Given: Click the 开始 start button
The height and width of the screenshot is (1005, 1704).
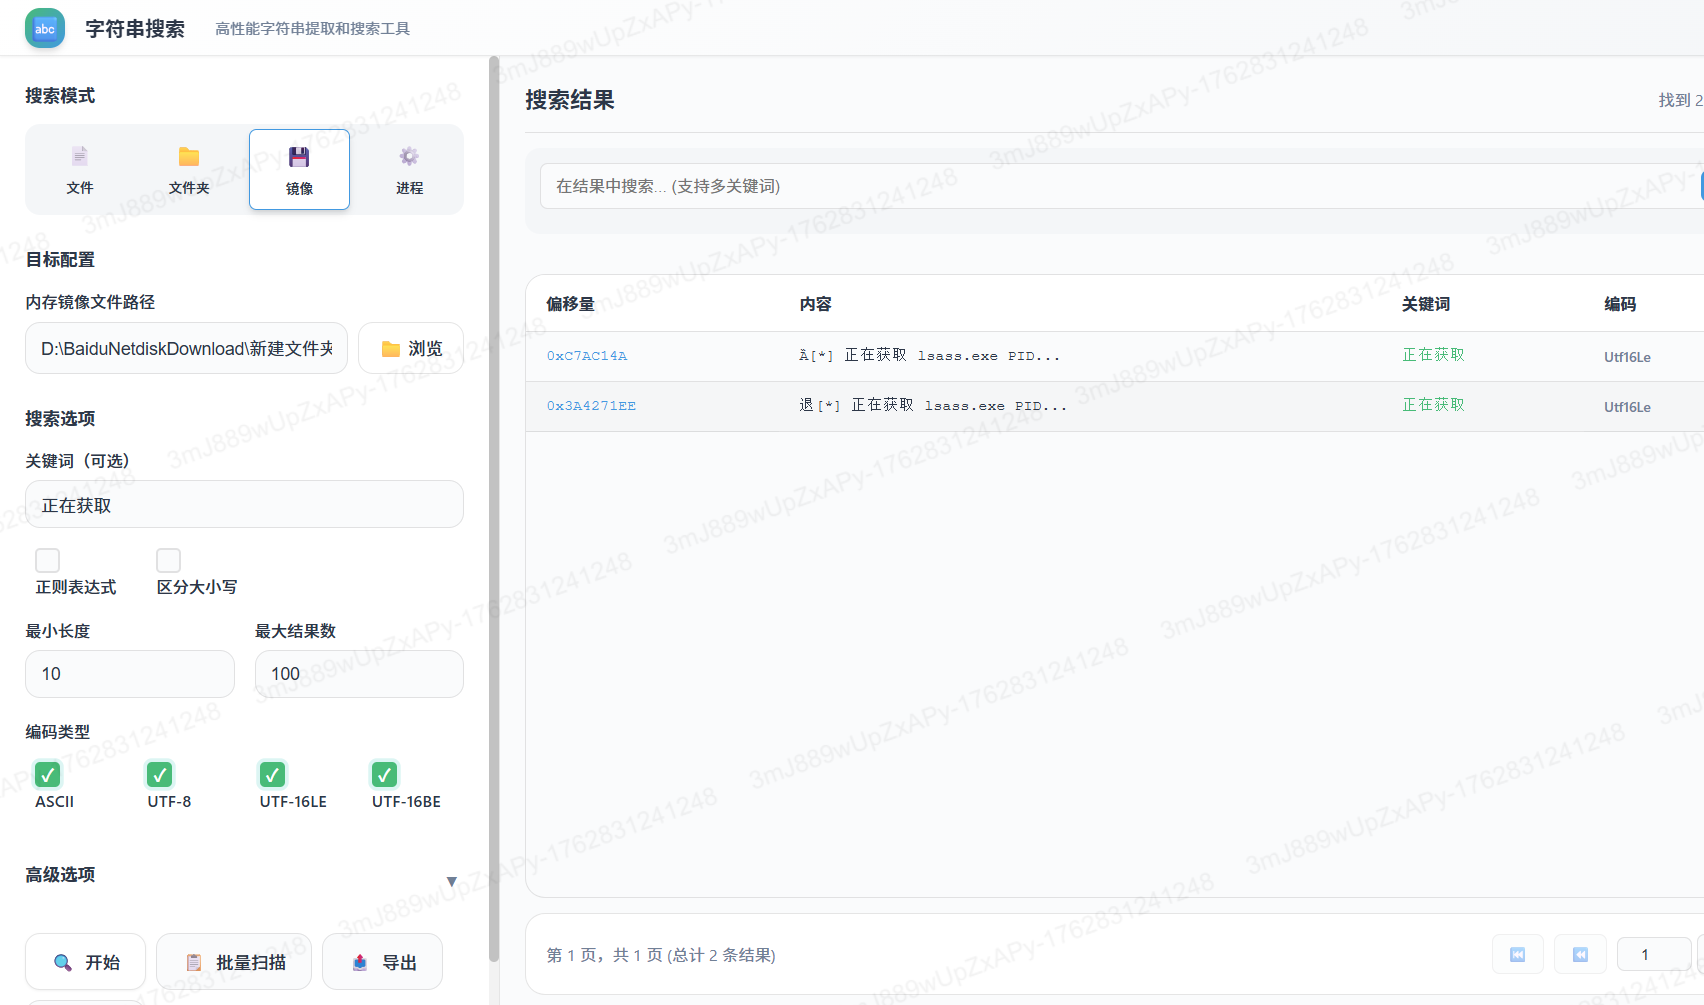Looking at the screenshot, I should (x=85, y=962).
